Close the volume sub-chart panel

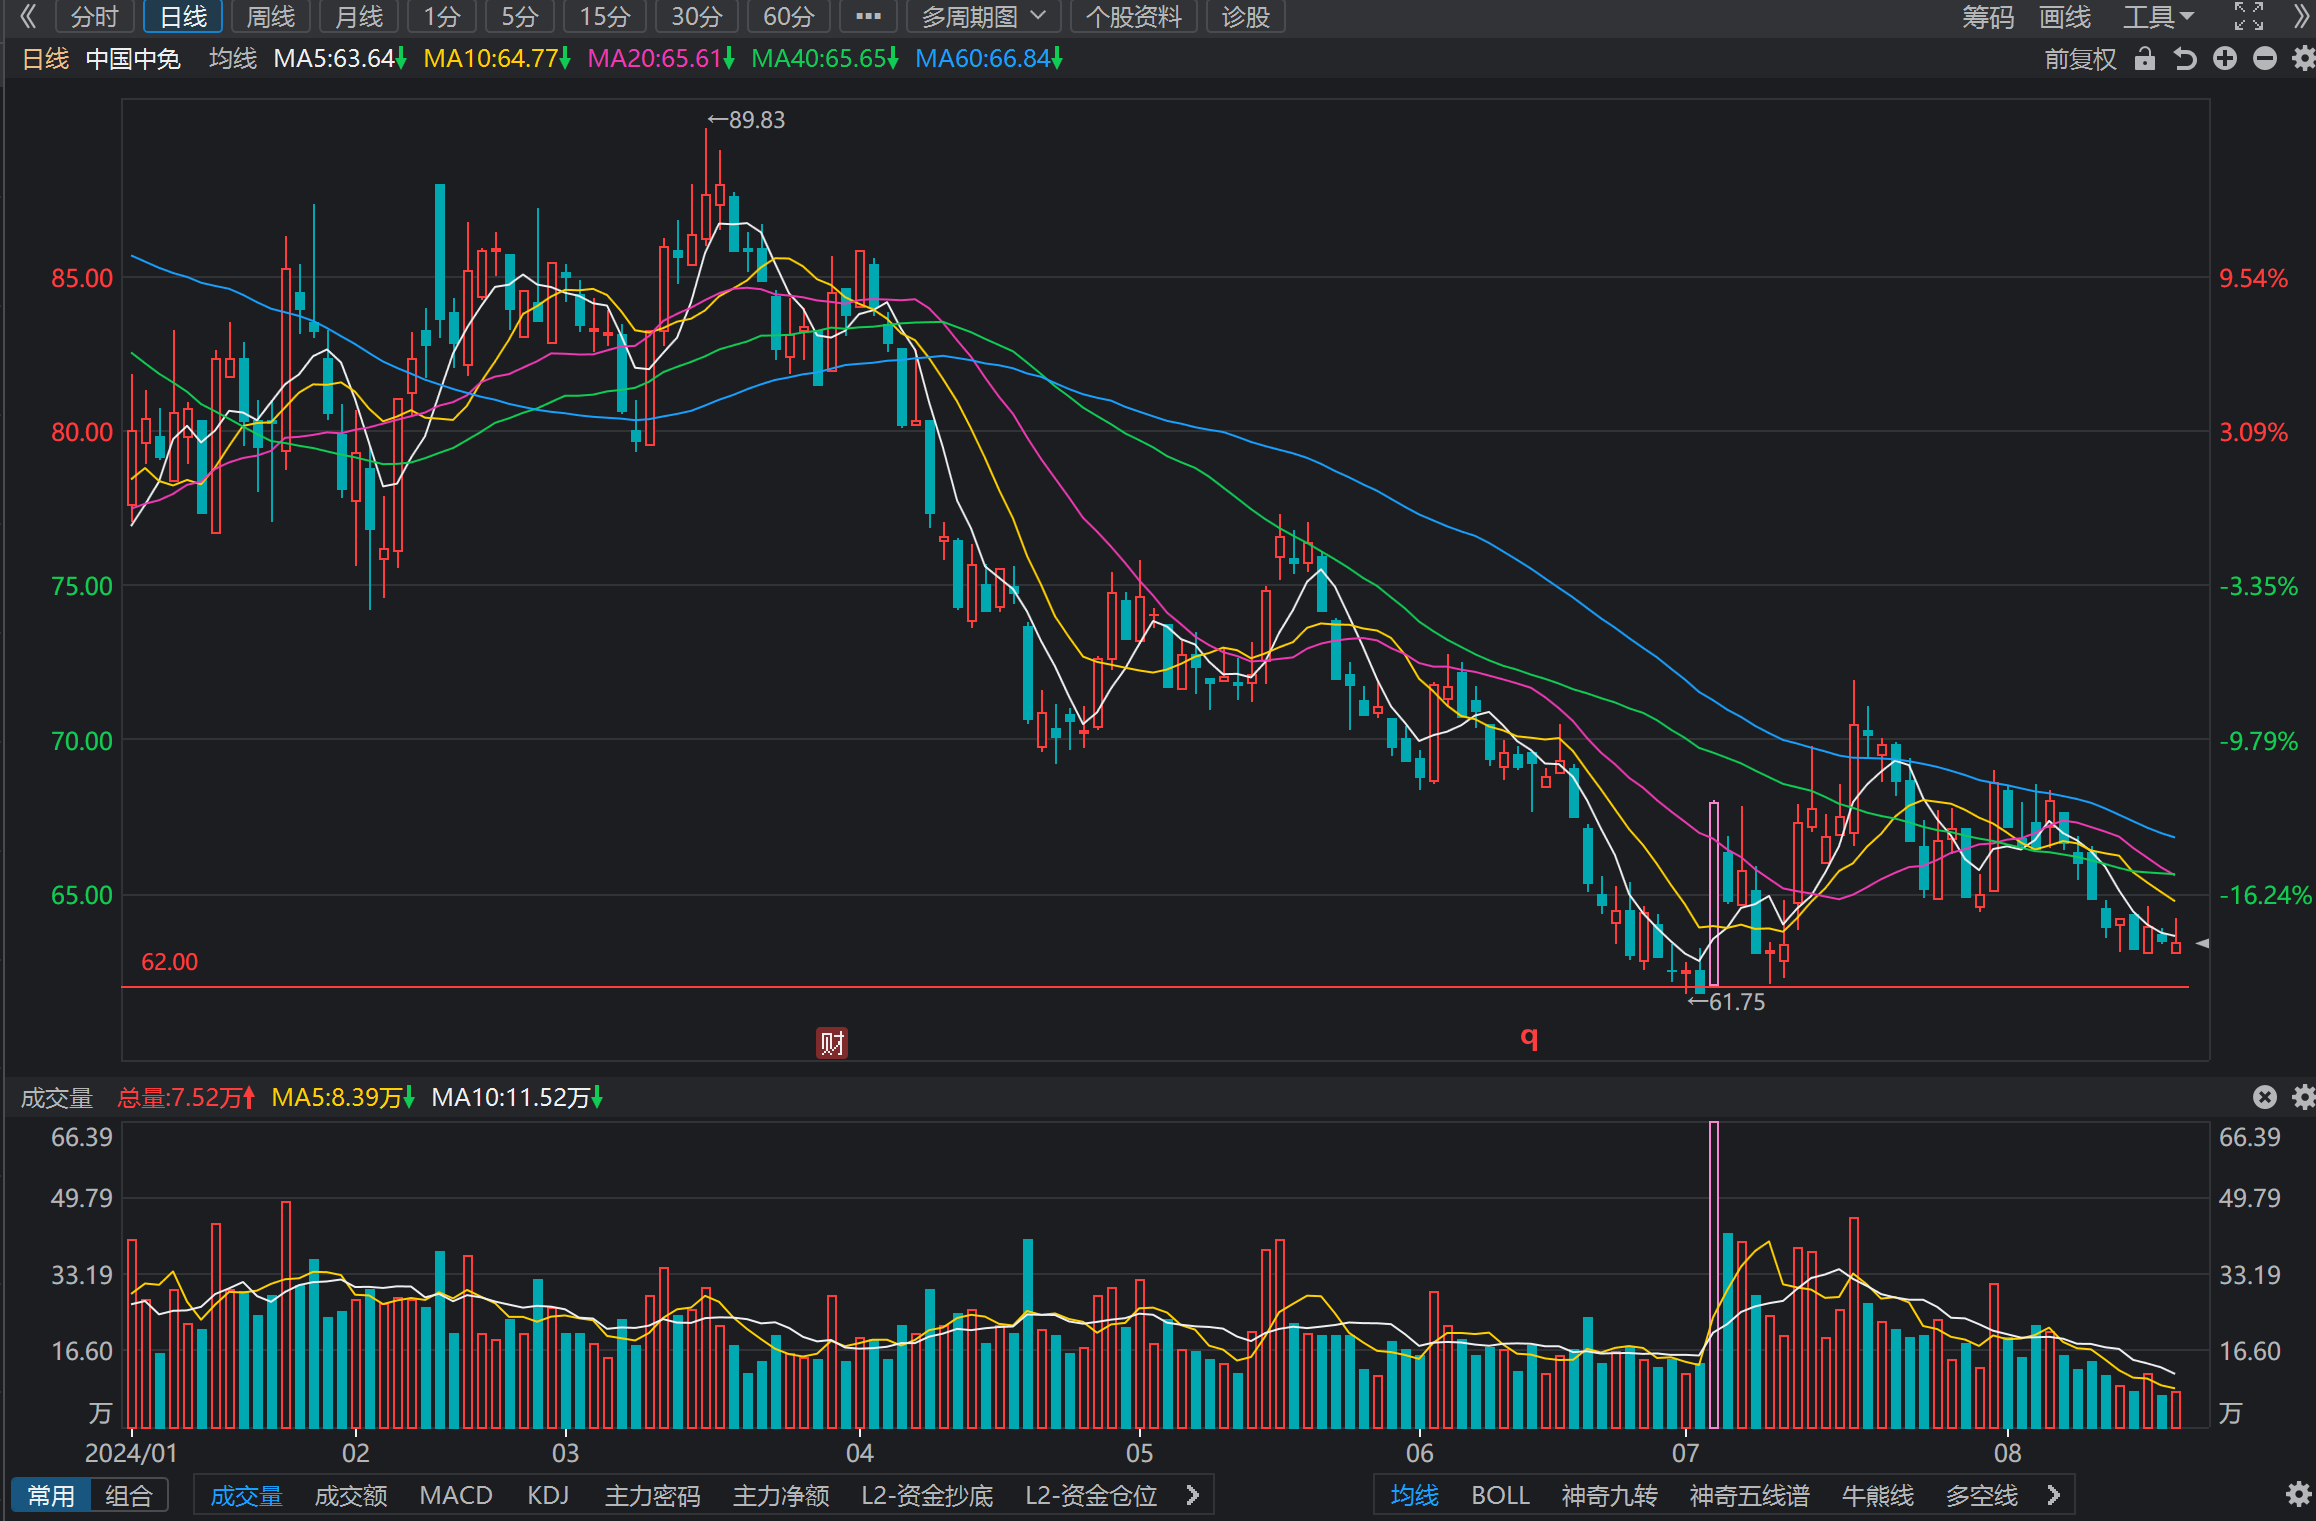(x=2265, y=1097)
